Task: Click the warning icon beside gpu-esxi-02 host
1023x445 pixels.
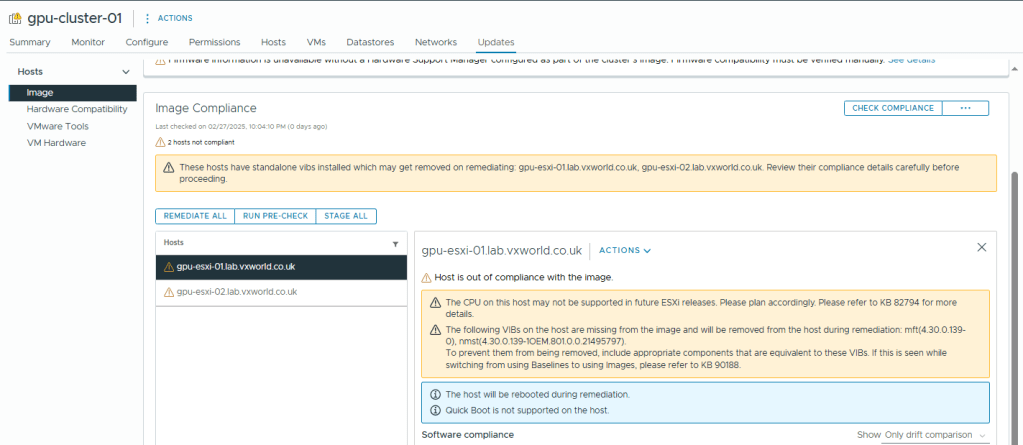Action: pyautogui.click(x=168, y=292)
